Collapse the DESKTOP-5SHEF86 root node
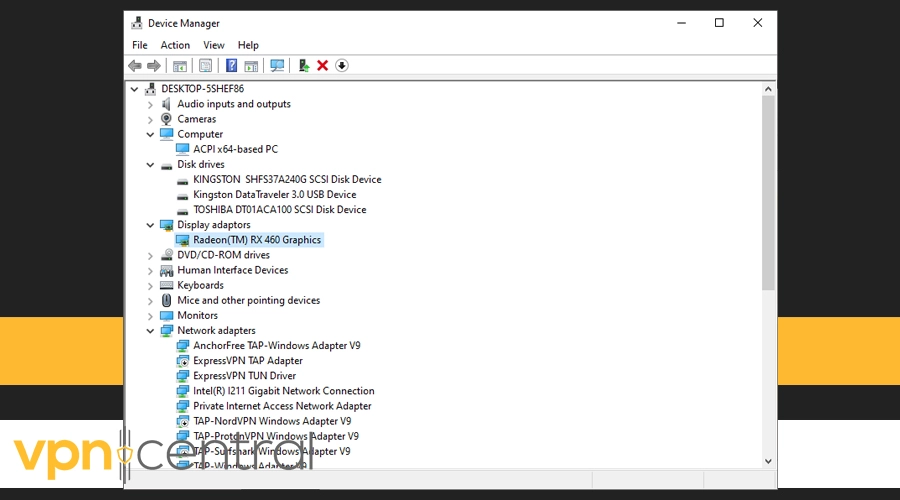This screenshot has width=900, height=500. tap(134, 89)
